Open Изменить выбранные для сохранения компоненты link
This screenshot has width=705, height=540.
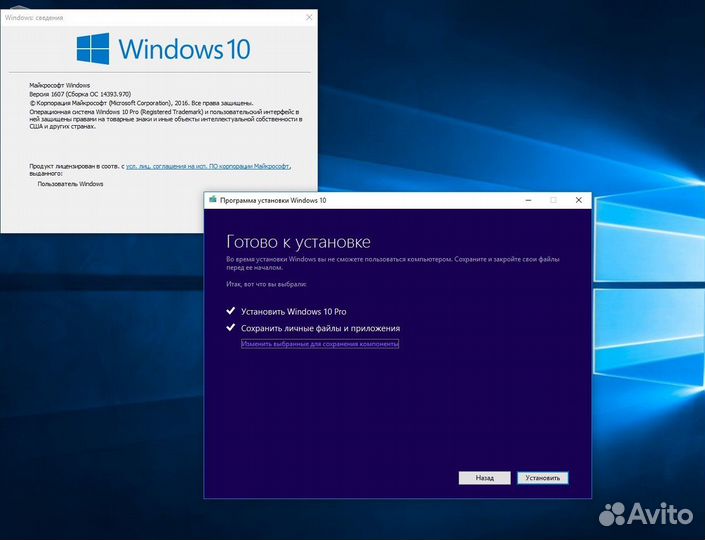(x=320, y=344)
